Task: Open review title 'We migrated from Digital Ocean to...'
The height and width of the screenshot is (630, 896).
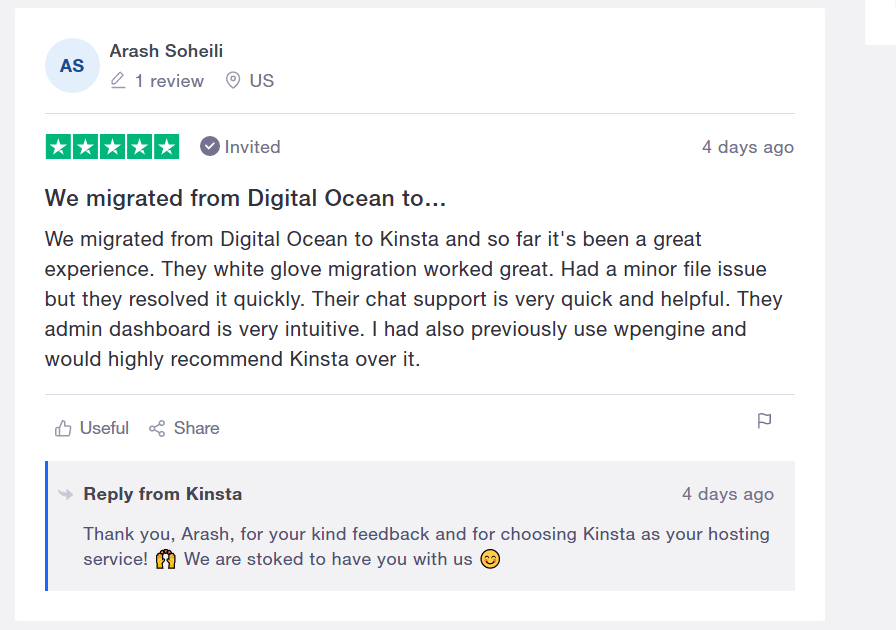Action: tap(245, 198)
